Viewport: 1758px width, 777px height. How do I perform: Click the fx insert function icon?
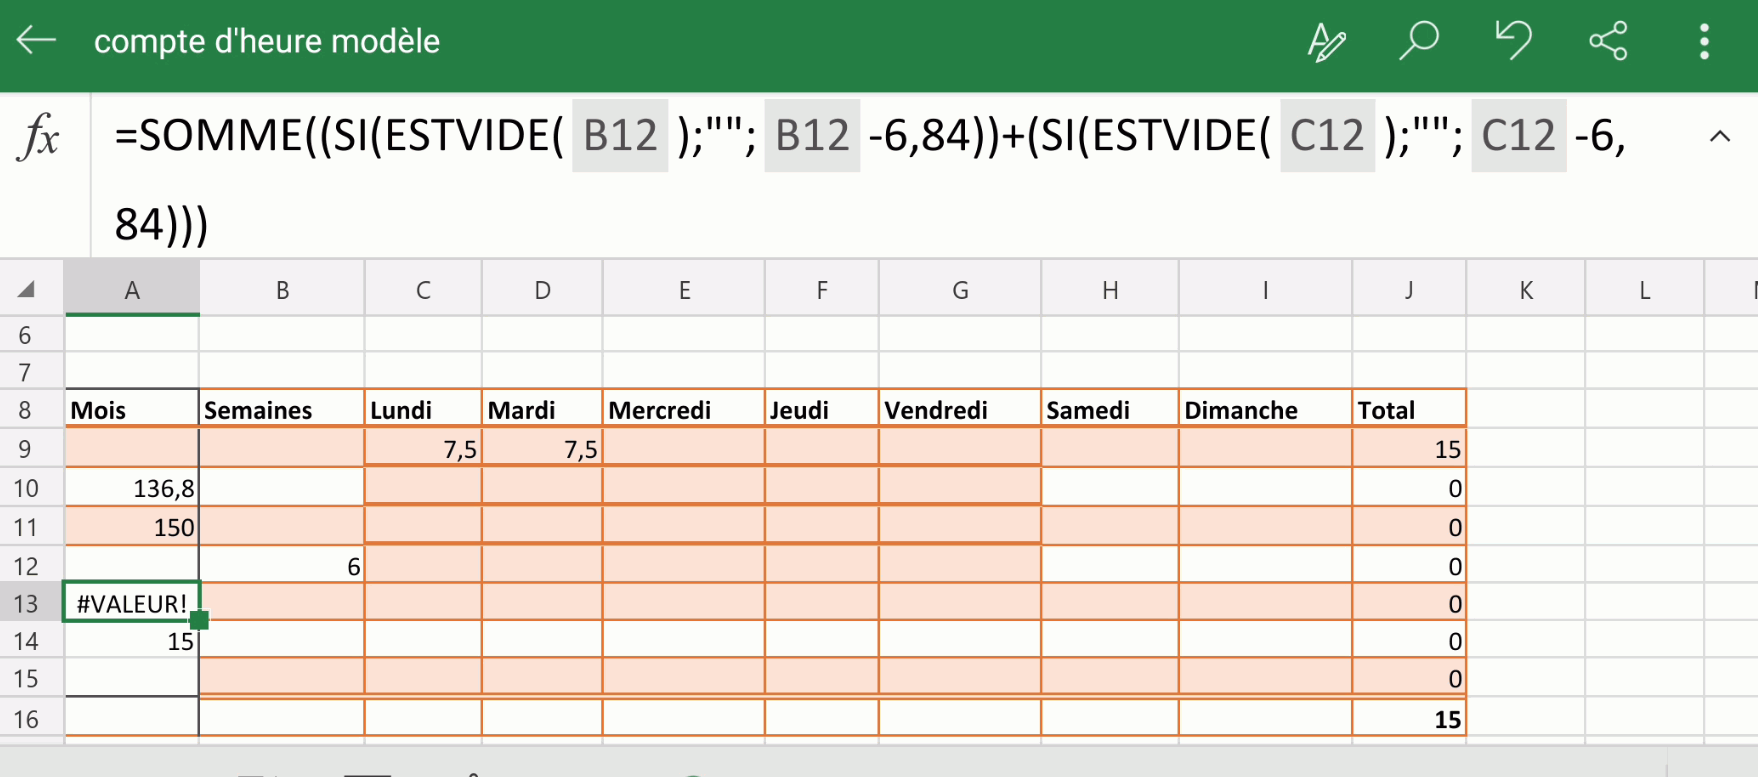40,136
